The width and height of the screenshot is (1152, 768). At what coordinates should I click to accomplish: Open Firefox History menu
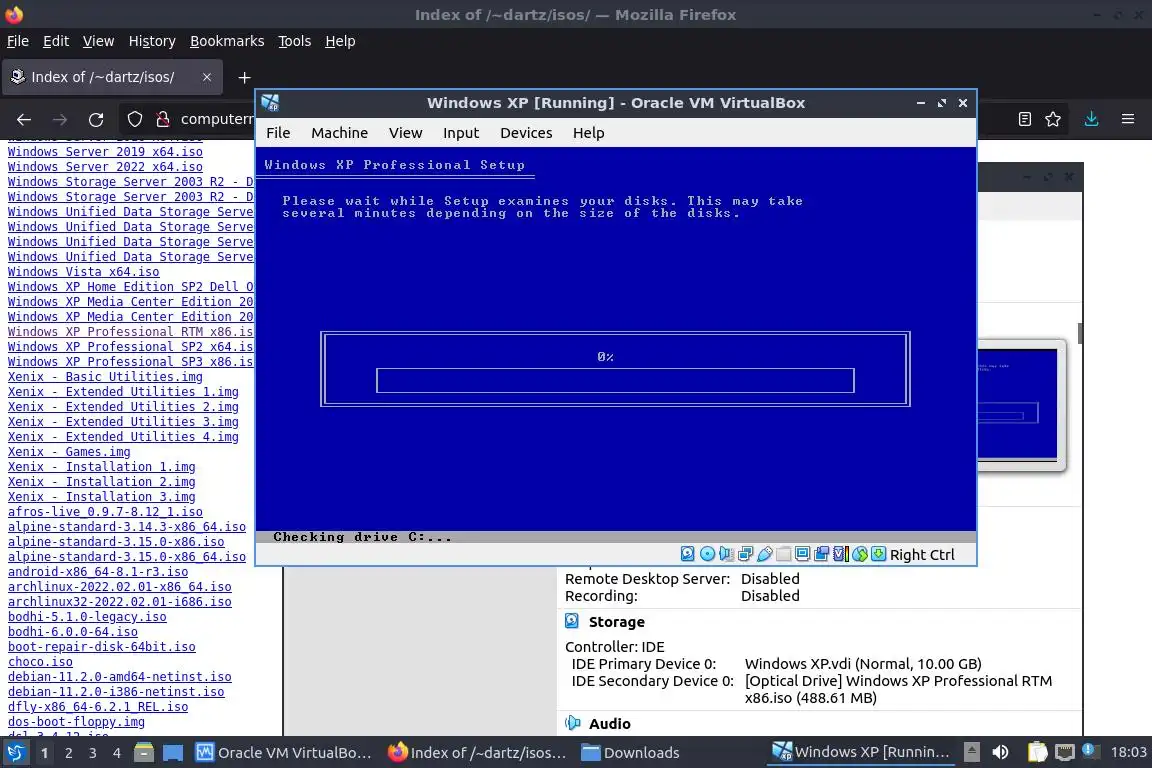click(x=152, y=41)
